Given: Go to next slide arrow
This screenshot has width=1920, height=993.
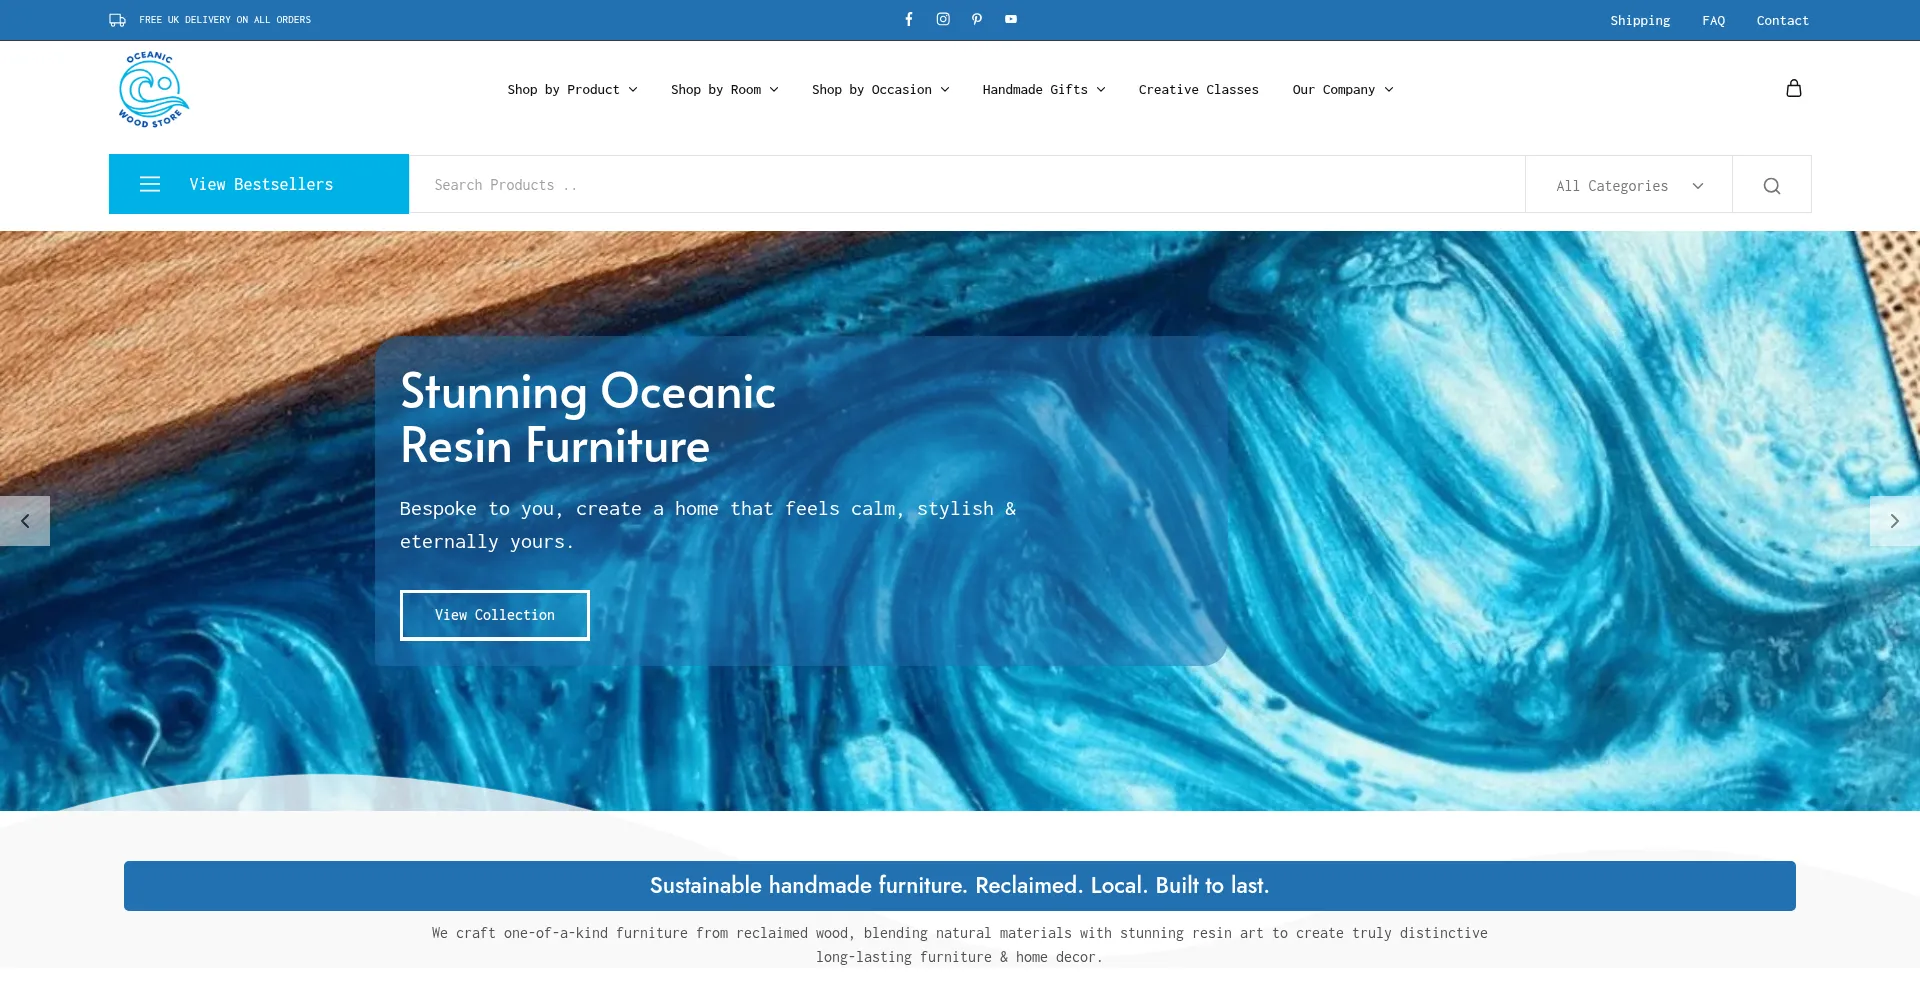Looking at the screenshot, I should (1894, 521).
